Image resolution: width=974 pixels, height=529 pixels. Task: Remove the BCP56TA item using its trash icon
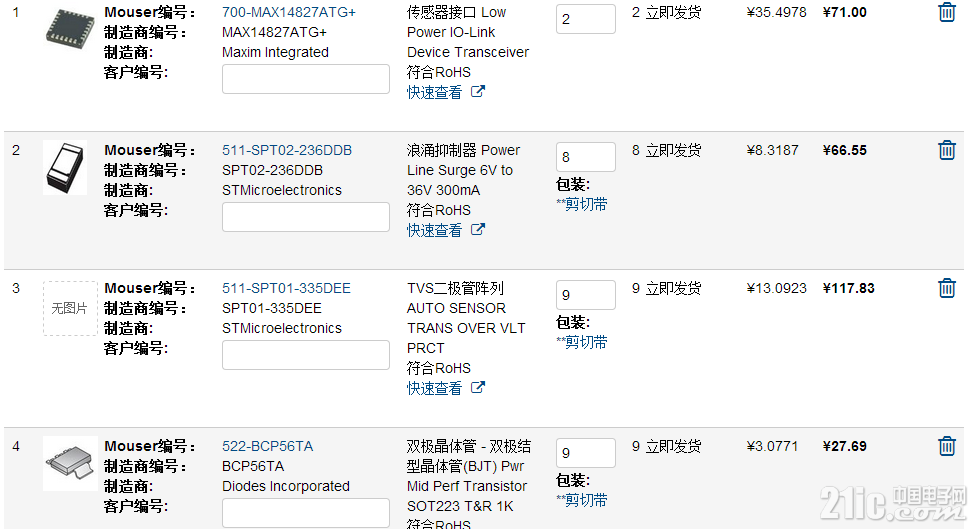point(946,446)
